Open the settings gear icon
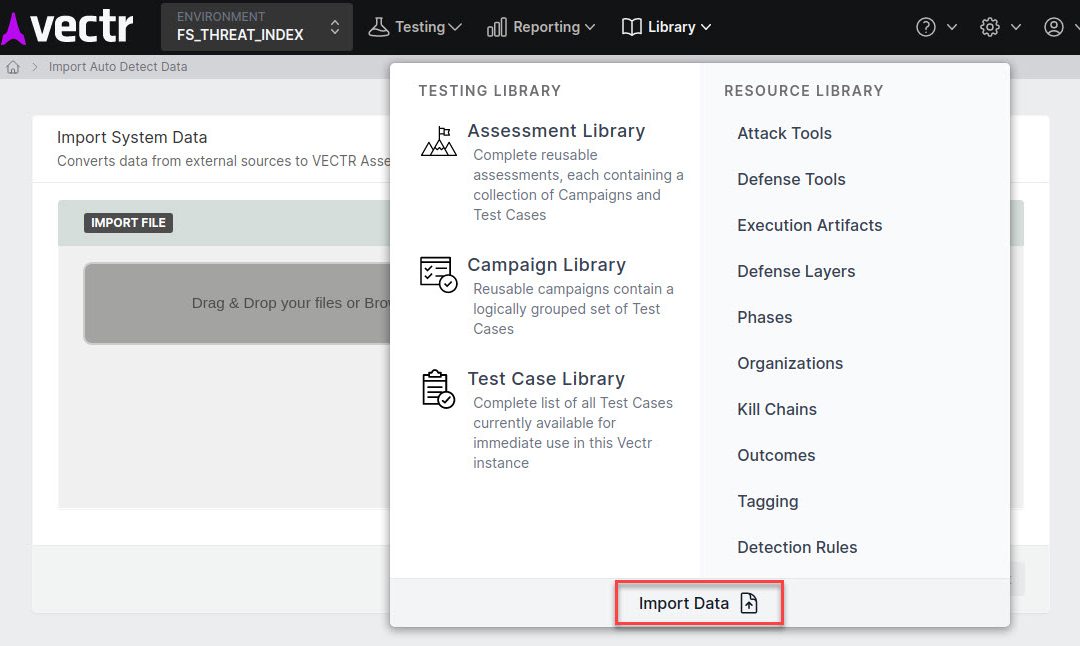The height and width of the screenshot is (646, 1080). (990, 27)
